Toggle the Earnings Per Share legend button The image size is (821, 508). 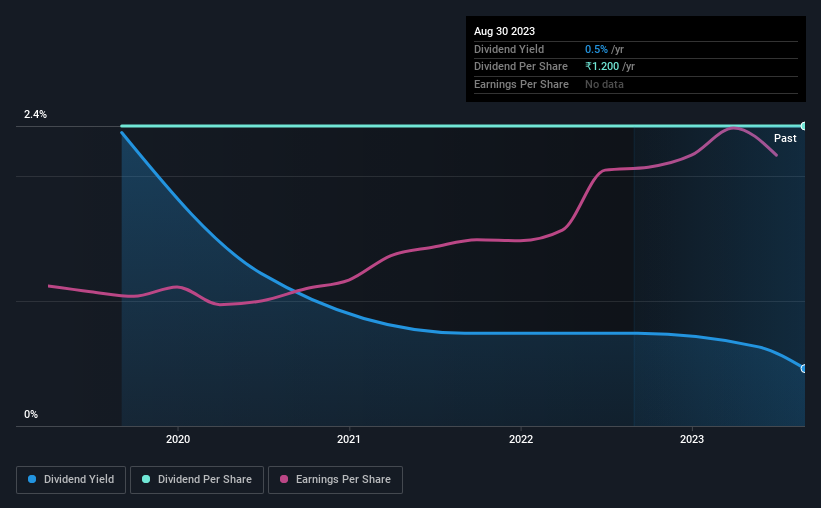pyautogui.click(x=335, y=480)
